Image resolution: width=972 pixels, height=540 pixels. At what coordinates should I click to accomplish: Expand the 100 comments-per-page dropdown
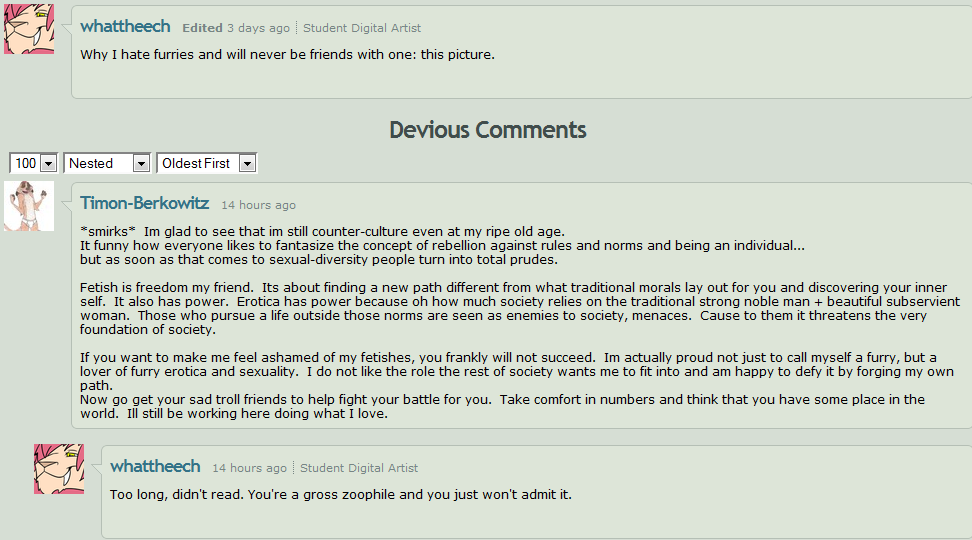33,163
